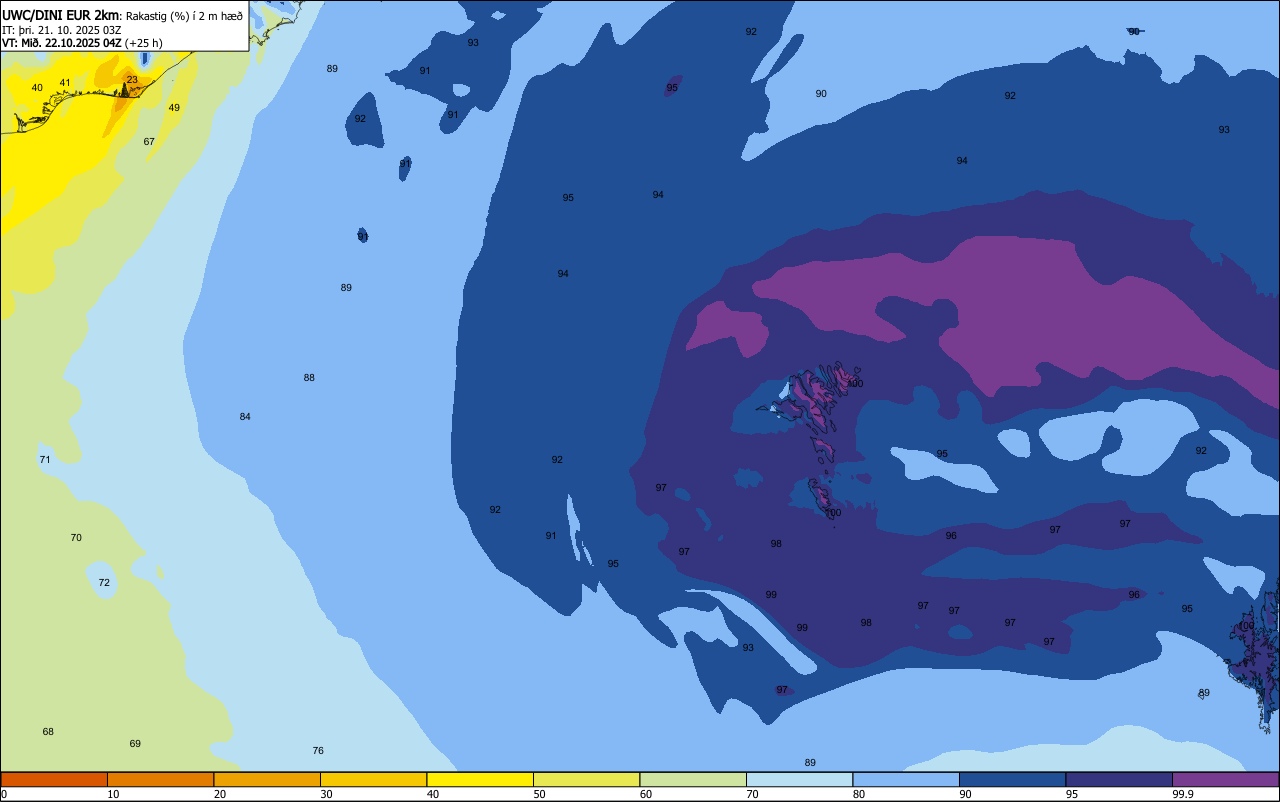Select the indigo 95–99.9 legend swatch
The image size is (1280, 802).
tap(1119, 779)
